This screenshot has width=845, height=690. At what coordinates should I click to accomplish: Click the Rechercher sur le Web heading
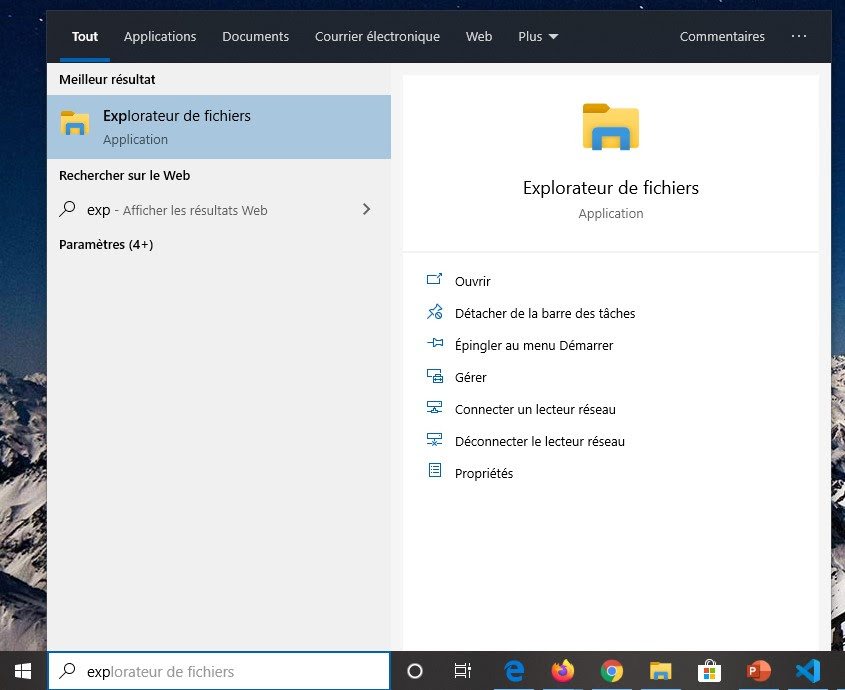click(124, 175)
